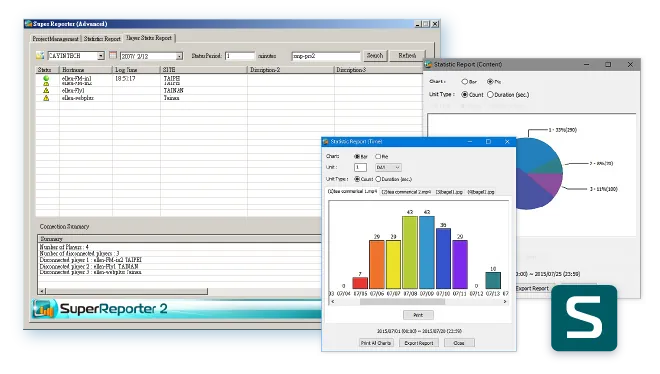This screenshot has height=374, width=660.
Task: Select Pie chart in the Statistic Report (Content) window
Action: 490,82
